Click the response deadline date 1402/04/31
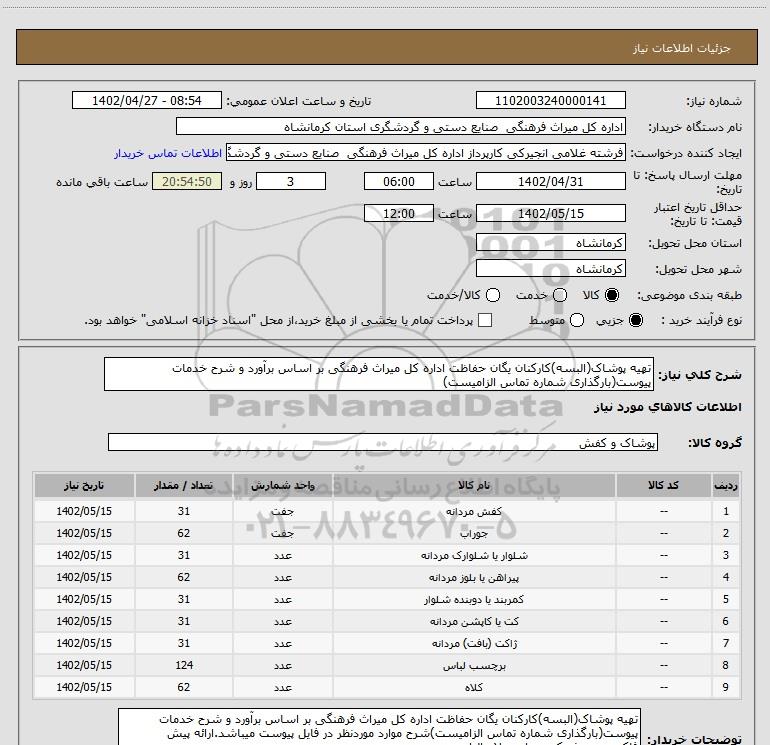770x745 pixels. (550, 182)
